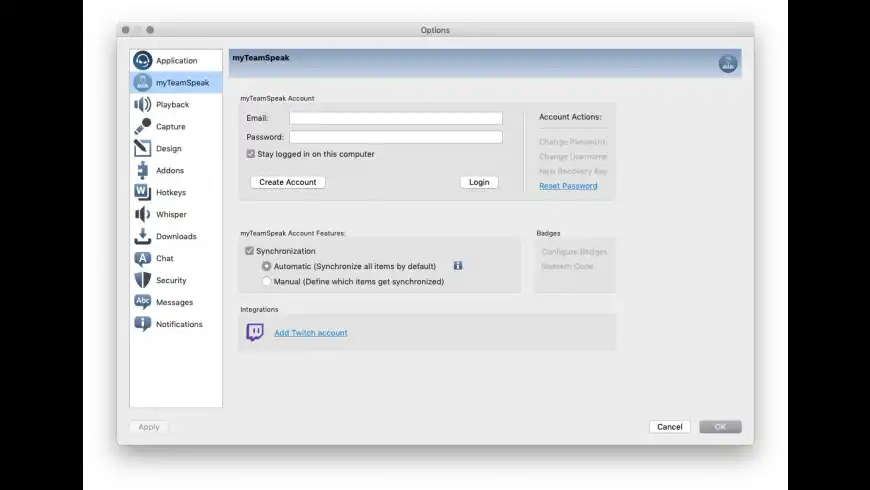Viewport: 870px width, 490px height.
Task: Click the Create Account button
Action: click(287, 182)
